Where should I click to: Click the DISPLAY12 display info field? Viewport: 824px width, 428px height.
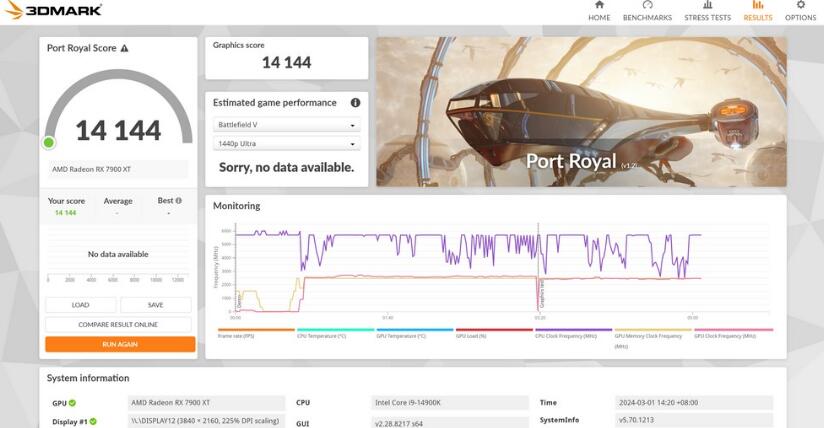[207, 421]
